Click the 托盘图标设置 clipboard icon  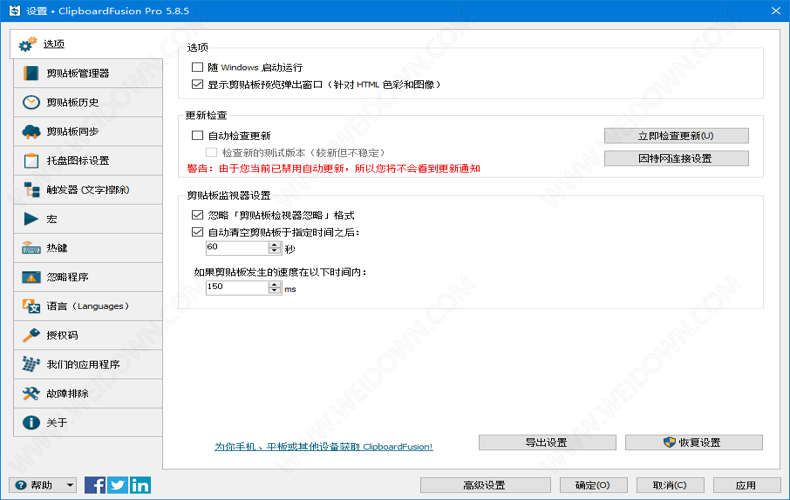point(31,161)
